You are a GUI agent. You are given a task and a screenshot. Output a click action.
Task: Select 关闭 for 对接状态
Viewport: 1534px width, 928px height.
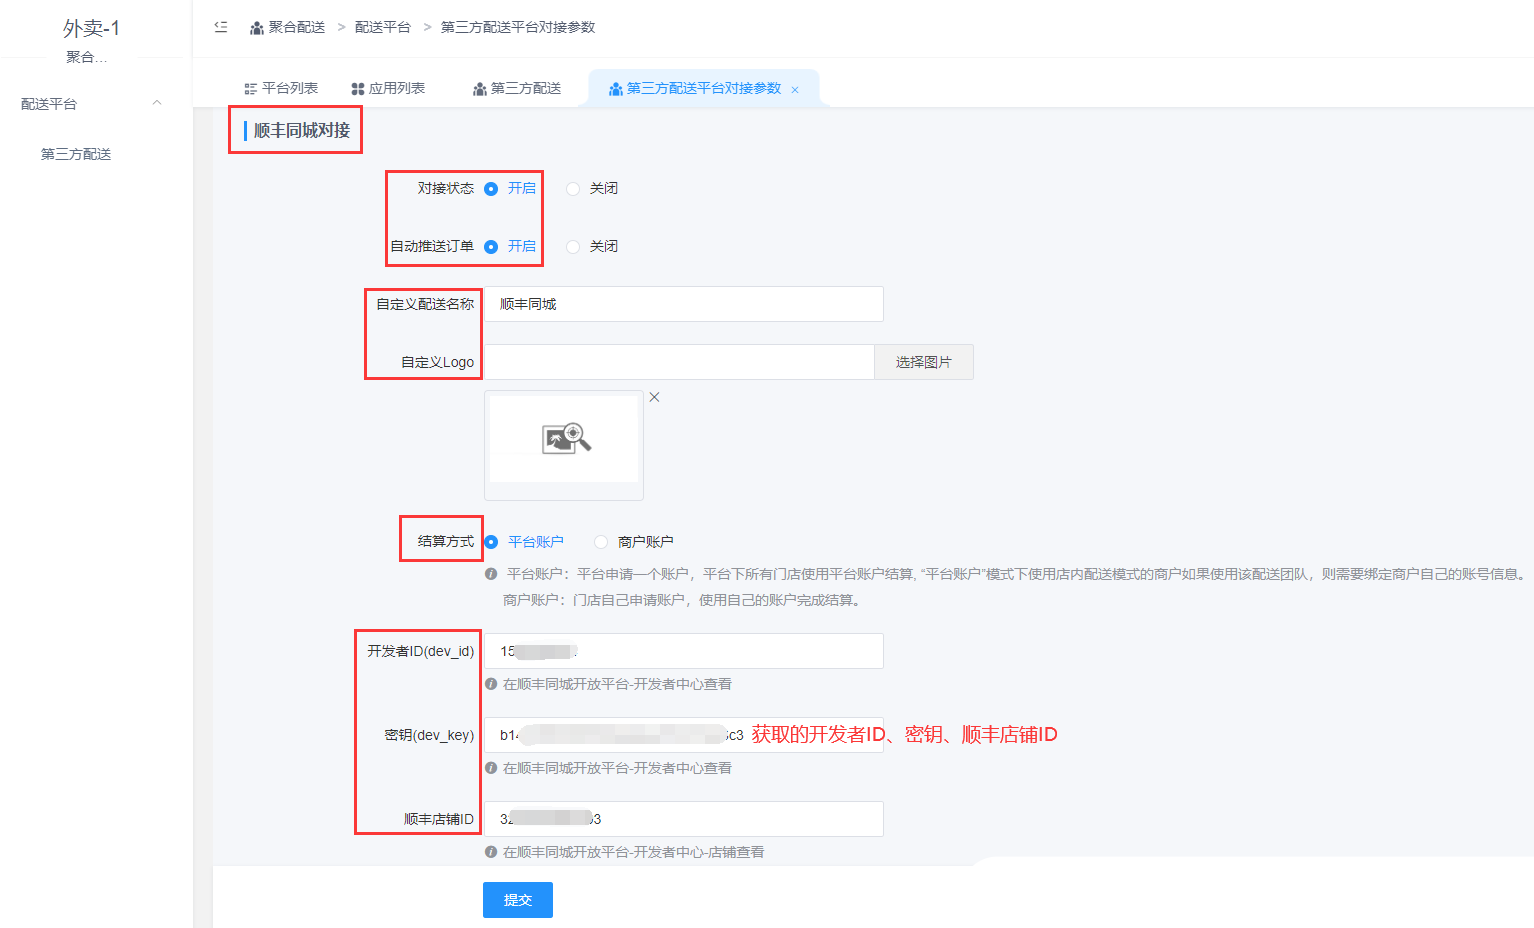(x=573, y=189)
